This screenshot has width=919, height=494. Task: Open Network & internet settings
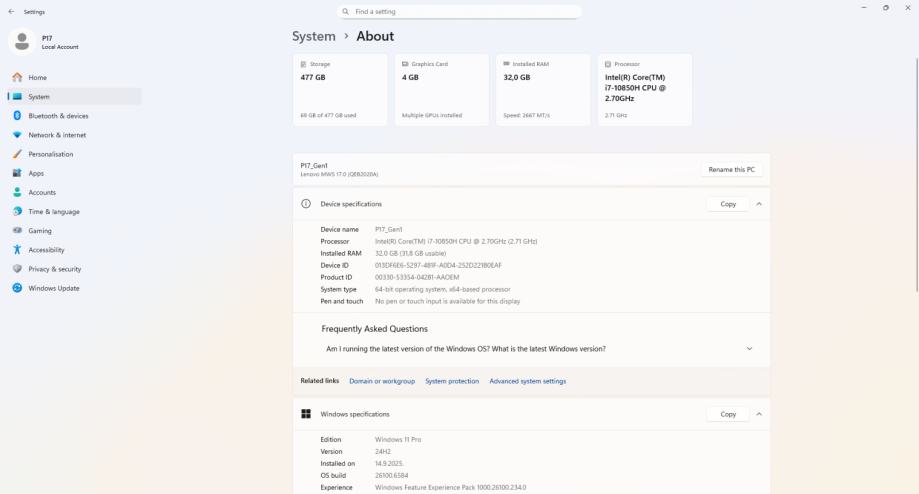click(57, 135)
